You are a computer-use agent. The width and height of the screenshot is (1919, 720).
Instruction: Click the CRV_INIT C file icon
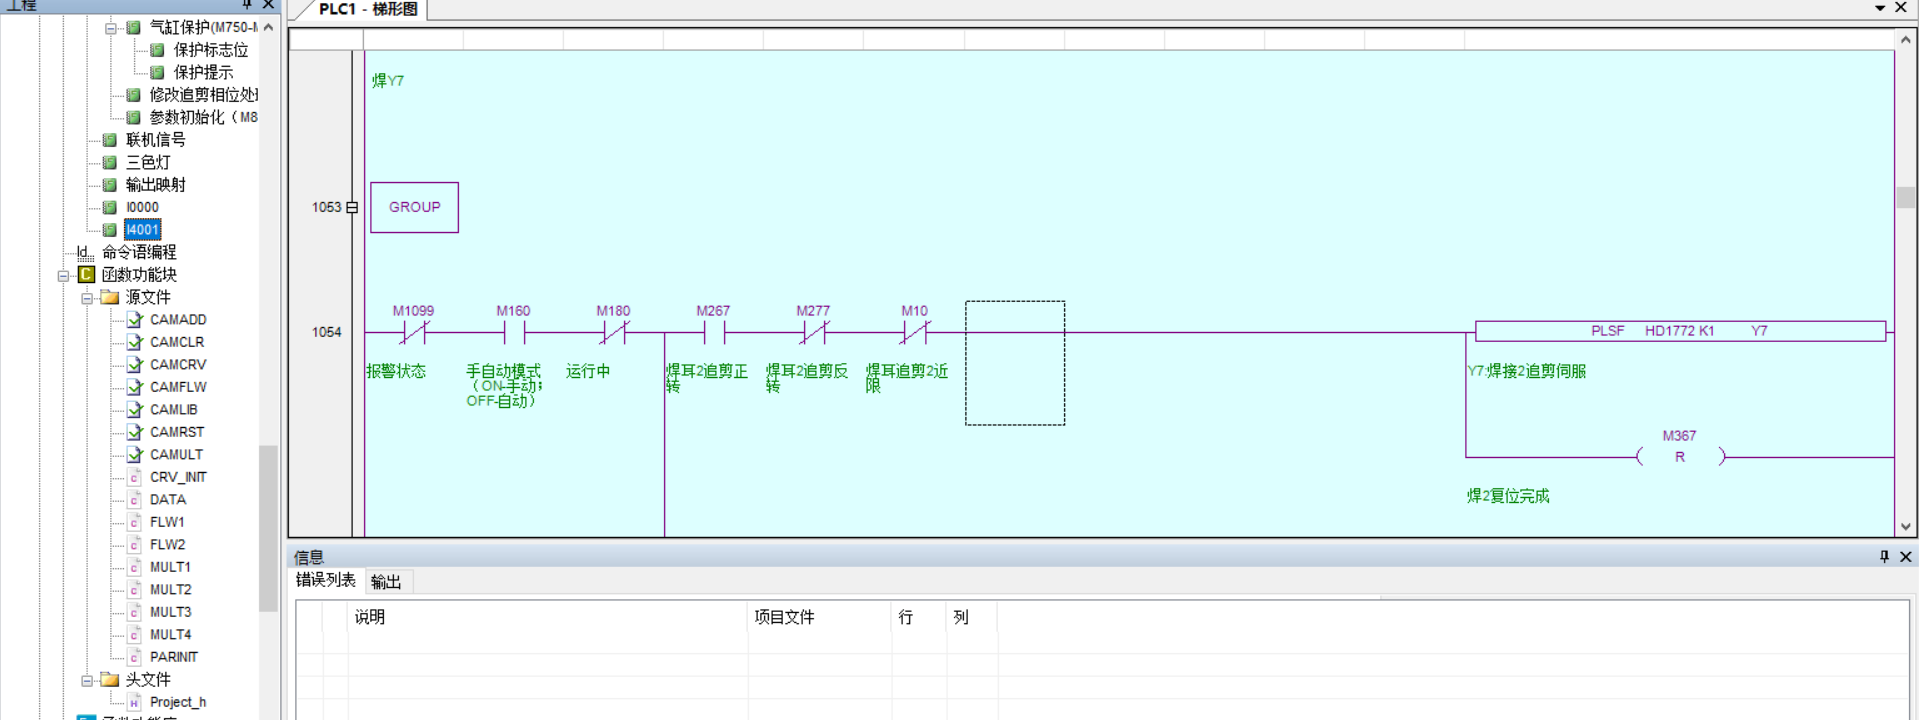pyautogui.click(x=135, y=478)
